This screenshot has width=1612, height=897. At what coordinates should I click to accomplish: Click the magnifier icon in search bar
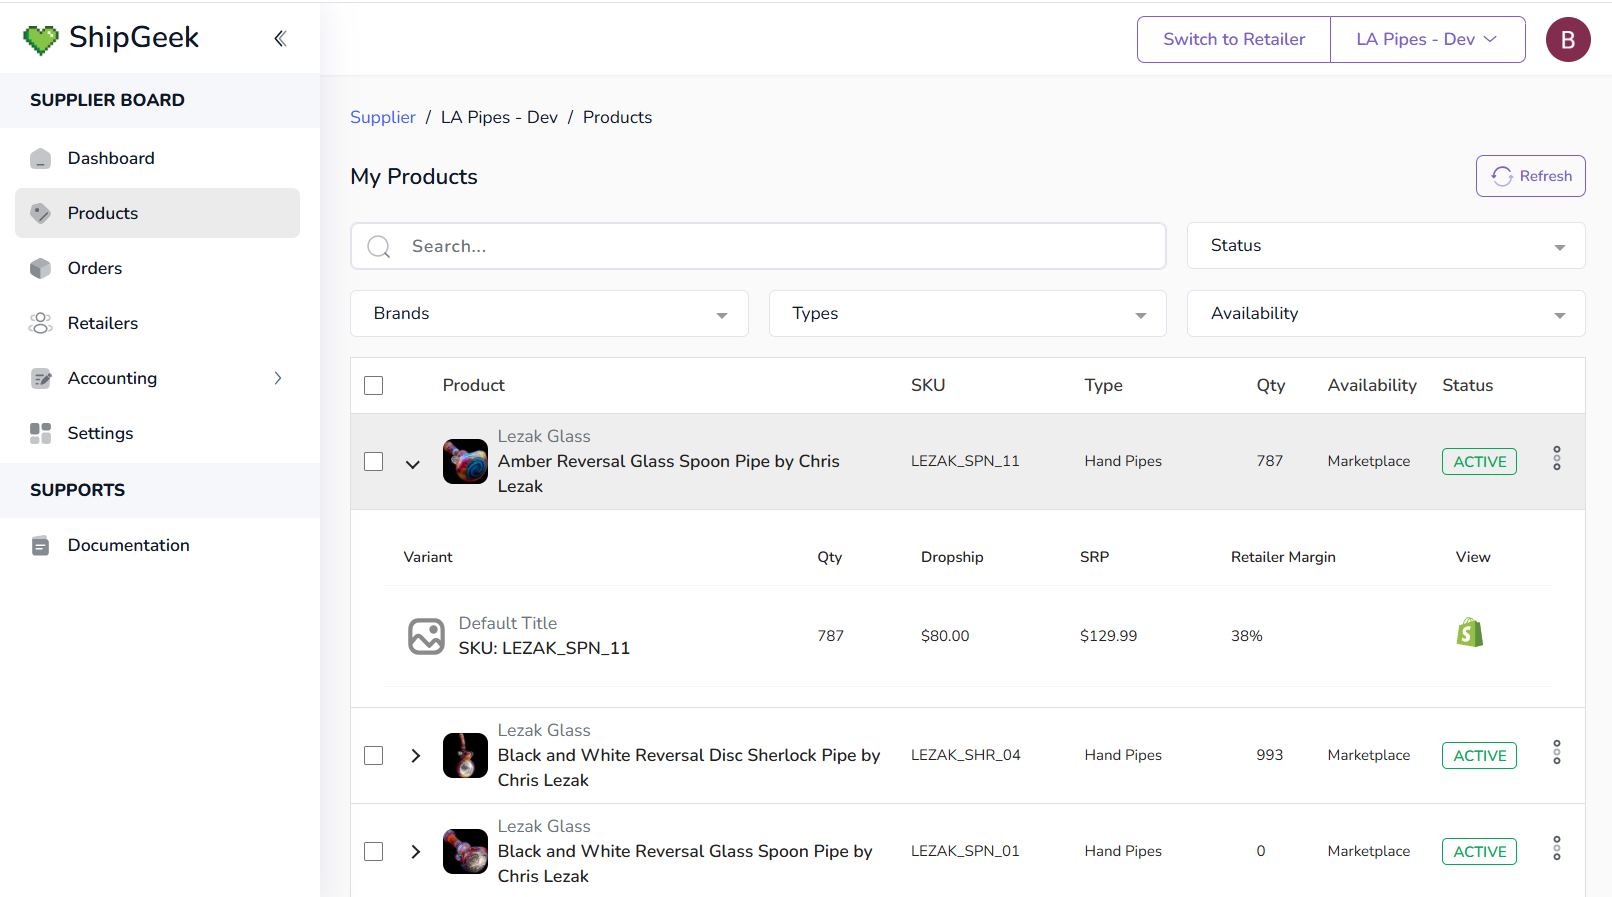click(379, 246)
